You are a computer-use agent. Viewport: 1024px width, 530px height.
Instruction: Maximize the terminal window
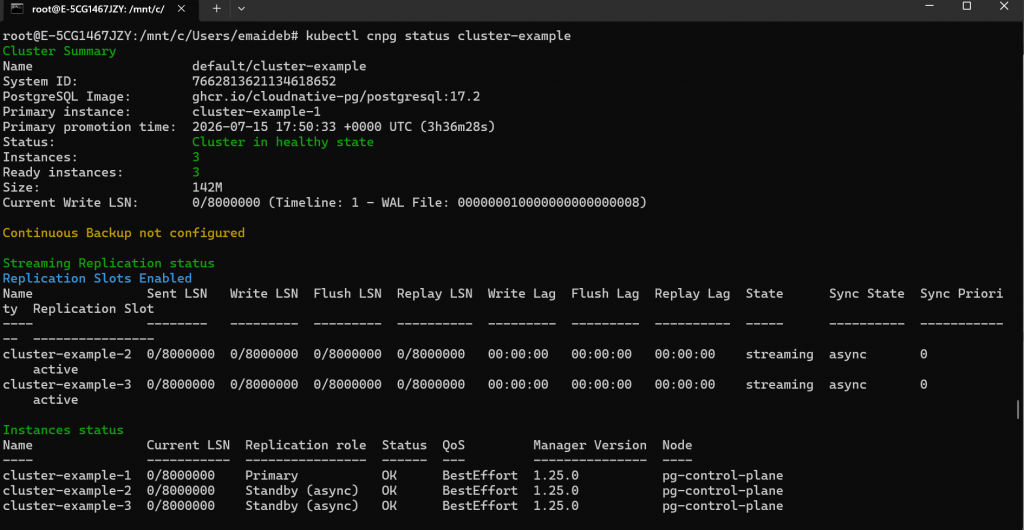pos(967,6)
